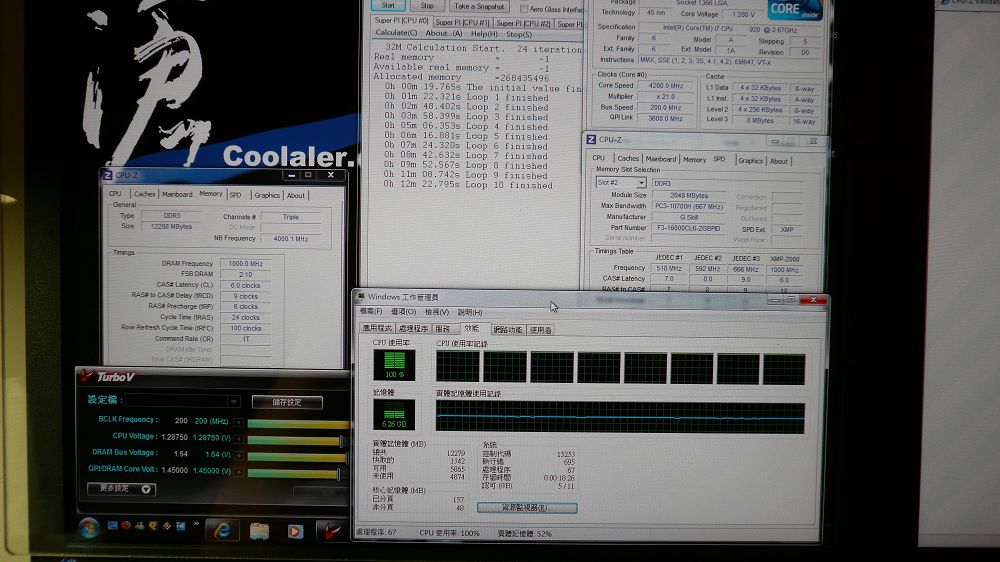Decrease CPU Voltage with its arrow button
The image size is (1000, 562).
(x=239, y=439)
